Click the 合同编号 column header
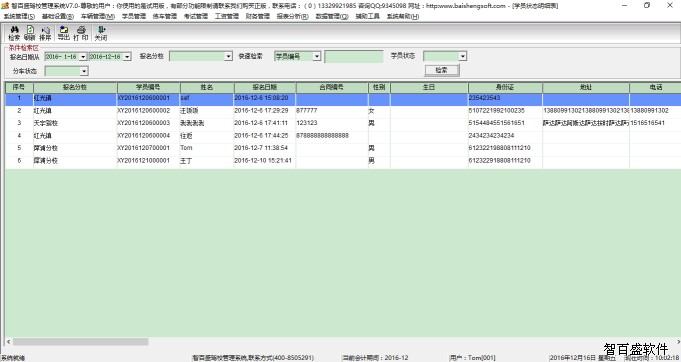This screenshot has width=681, height=362. click(x=332, y=87)
